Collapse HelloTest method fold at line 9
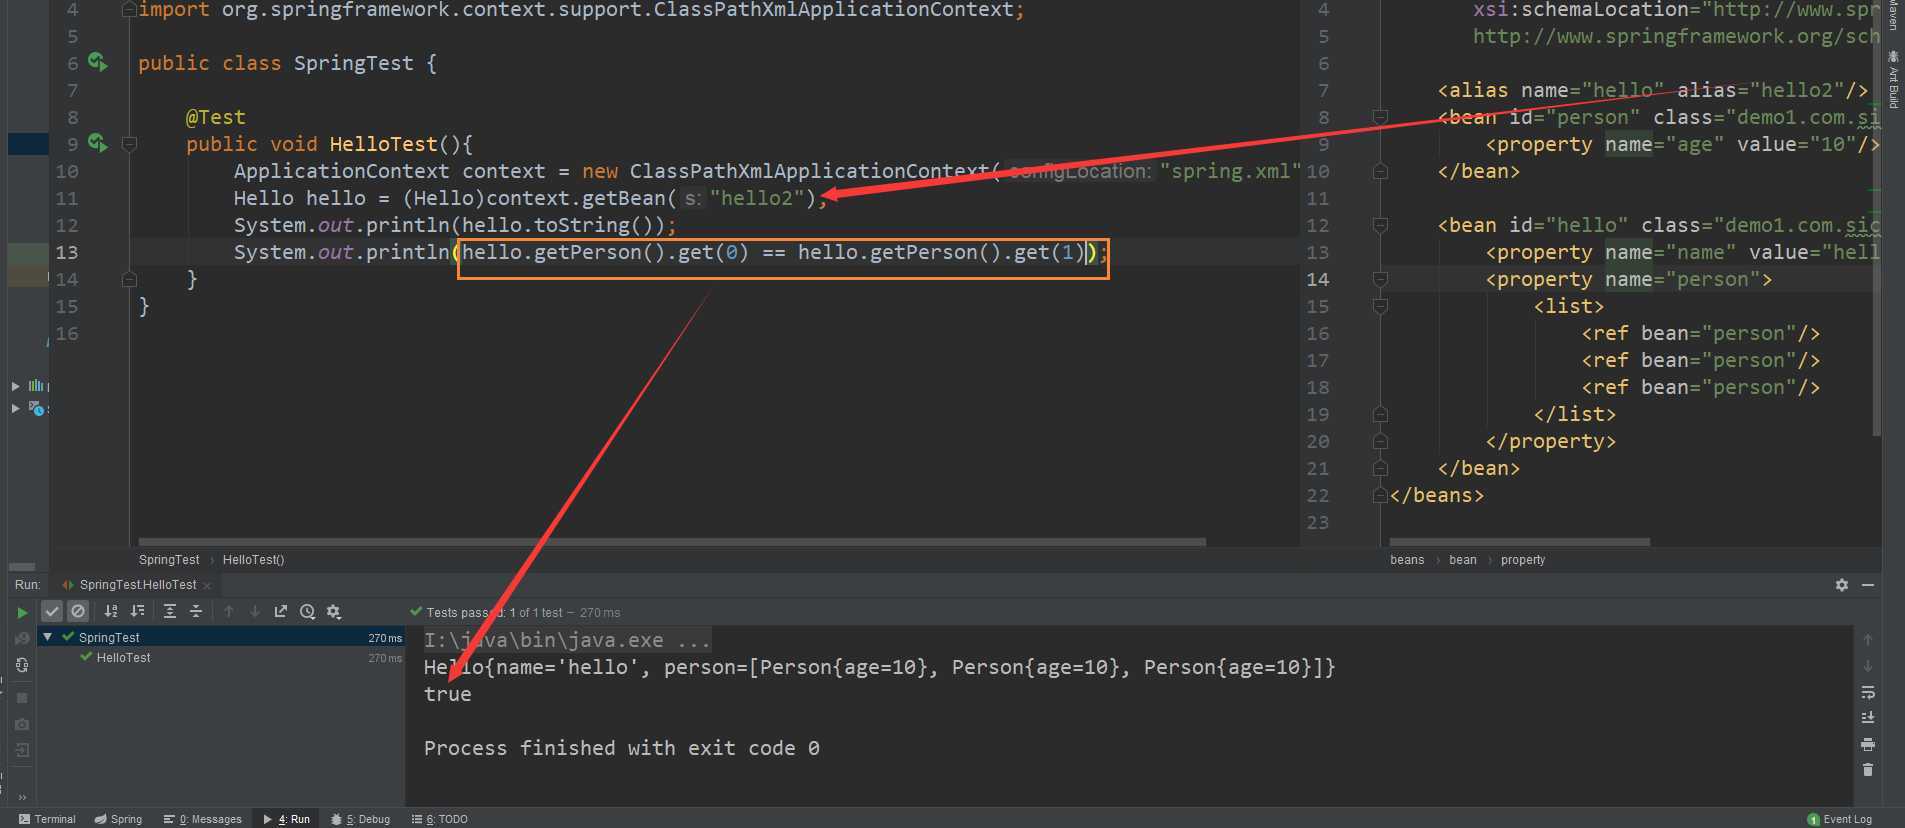 (129, 144)
